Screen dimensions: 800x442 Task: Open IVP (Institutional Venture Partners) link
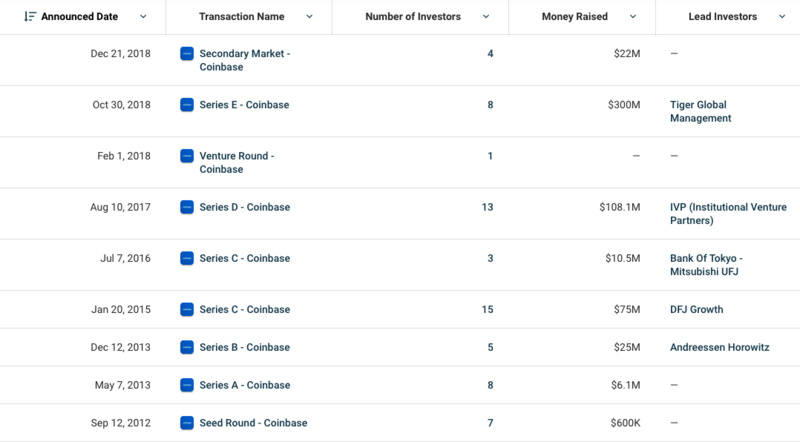tap(728, 214)
